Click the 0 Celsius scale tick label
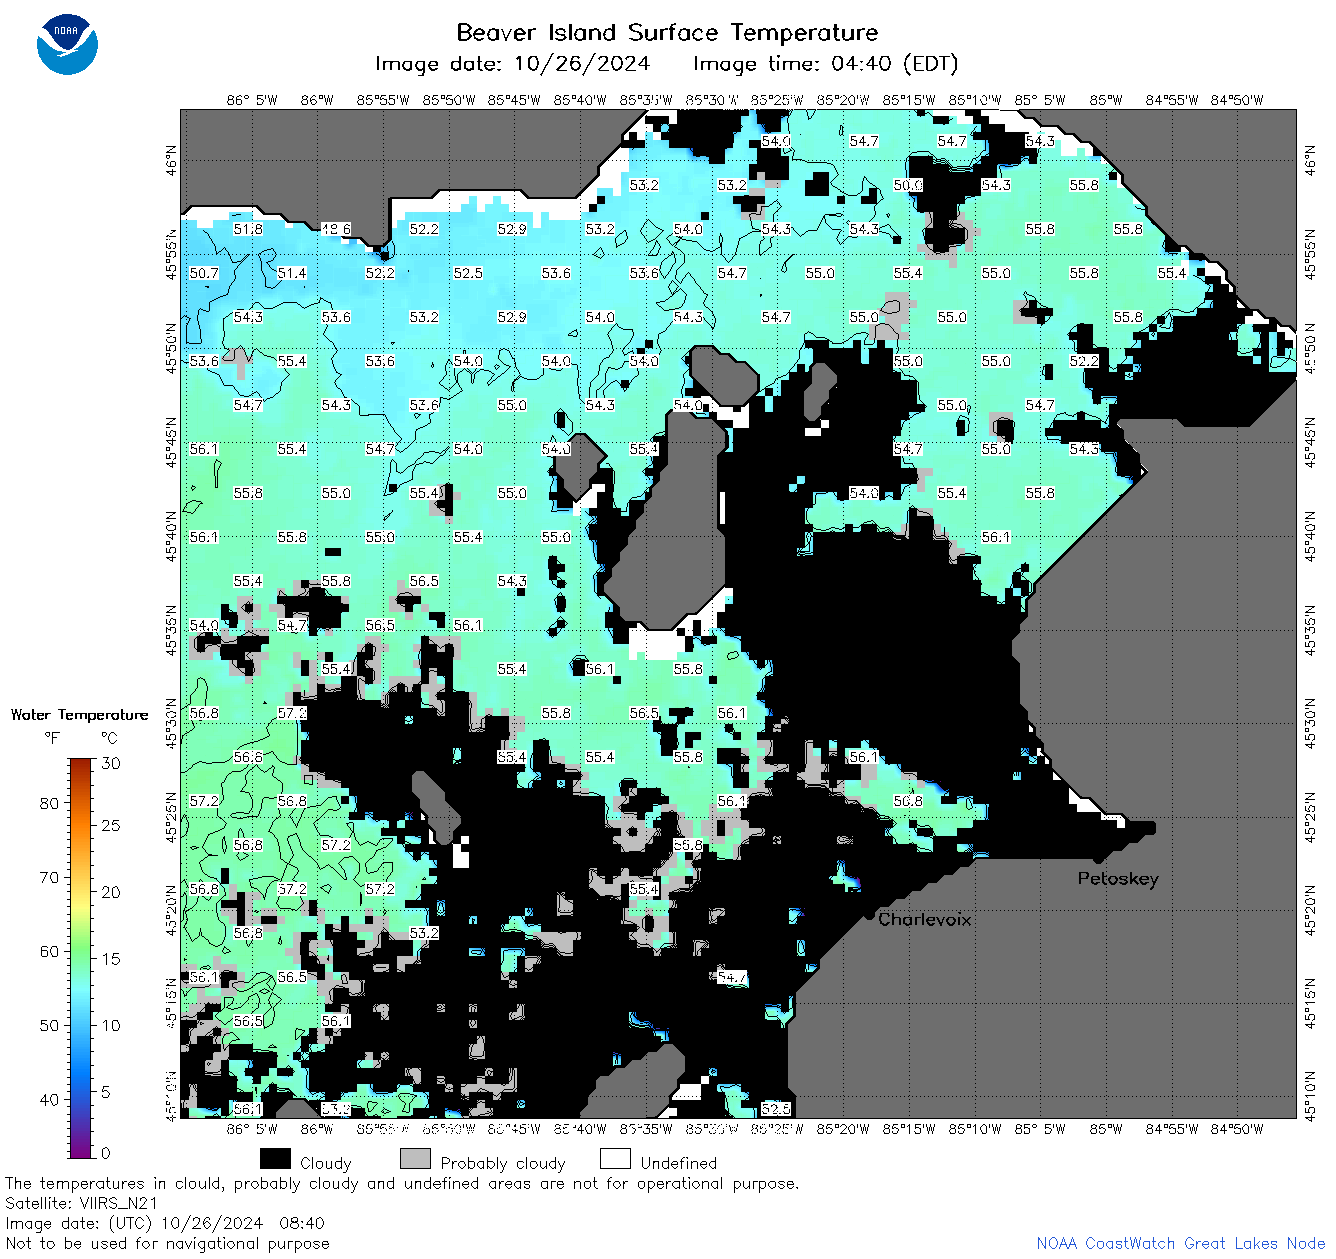This screenshot has height=1259, width=1336. [x=106, y=1153]
